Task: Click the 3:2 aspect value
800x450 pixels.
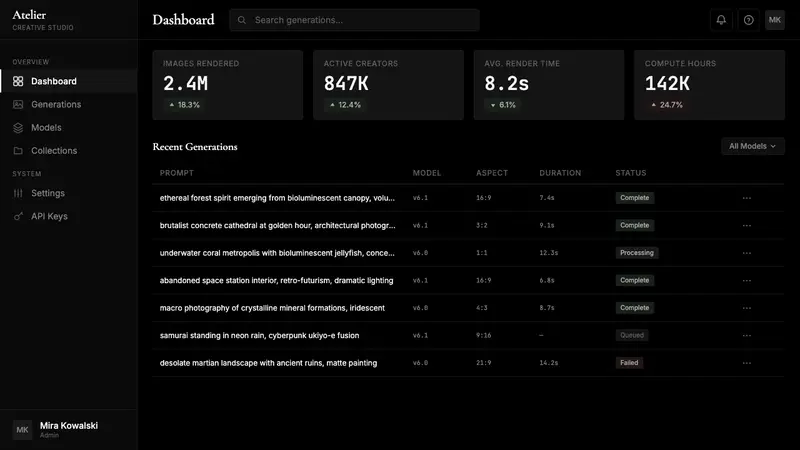Action: point(482,226)
